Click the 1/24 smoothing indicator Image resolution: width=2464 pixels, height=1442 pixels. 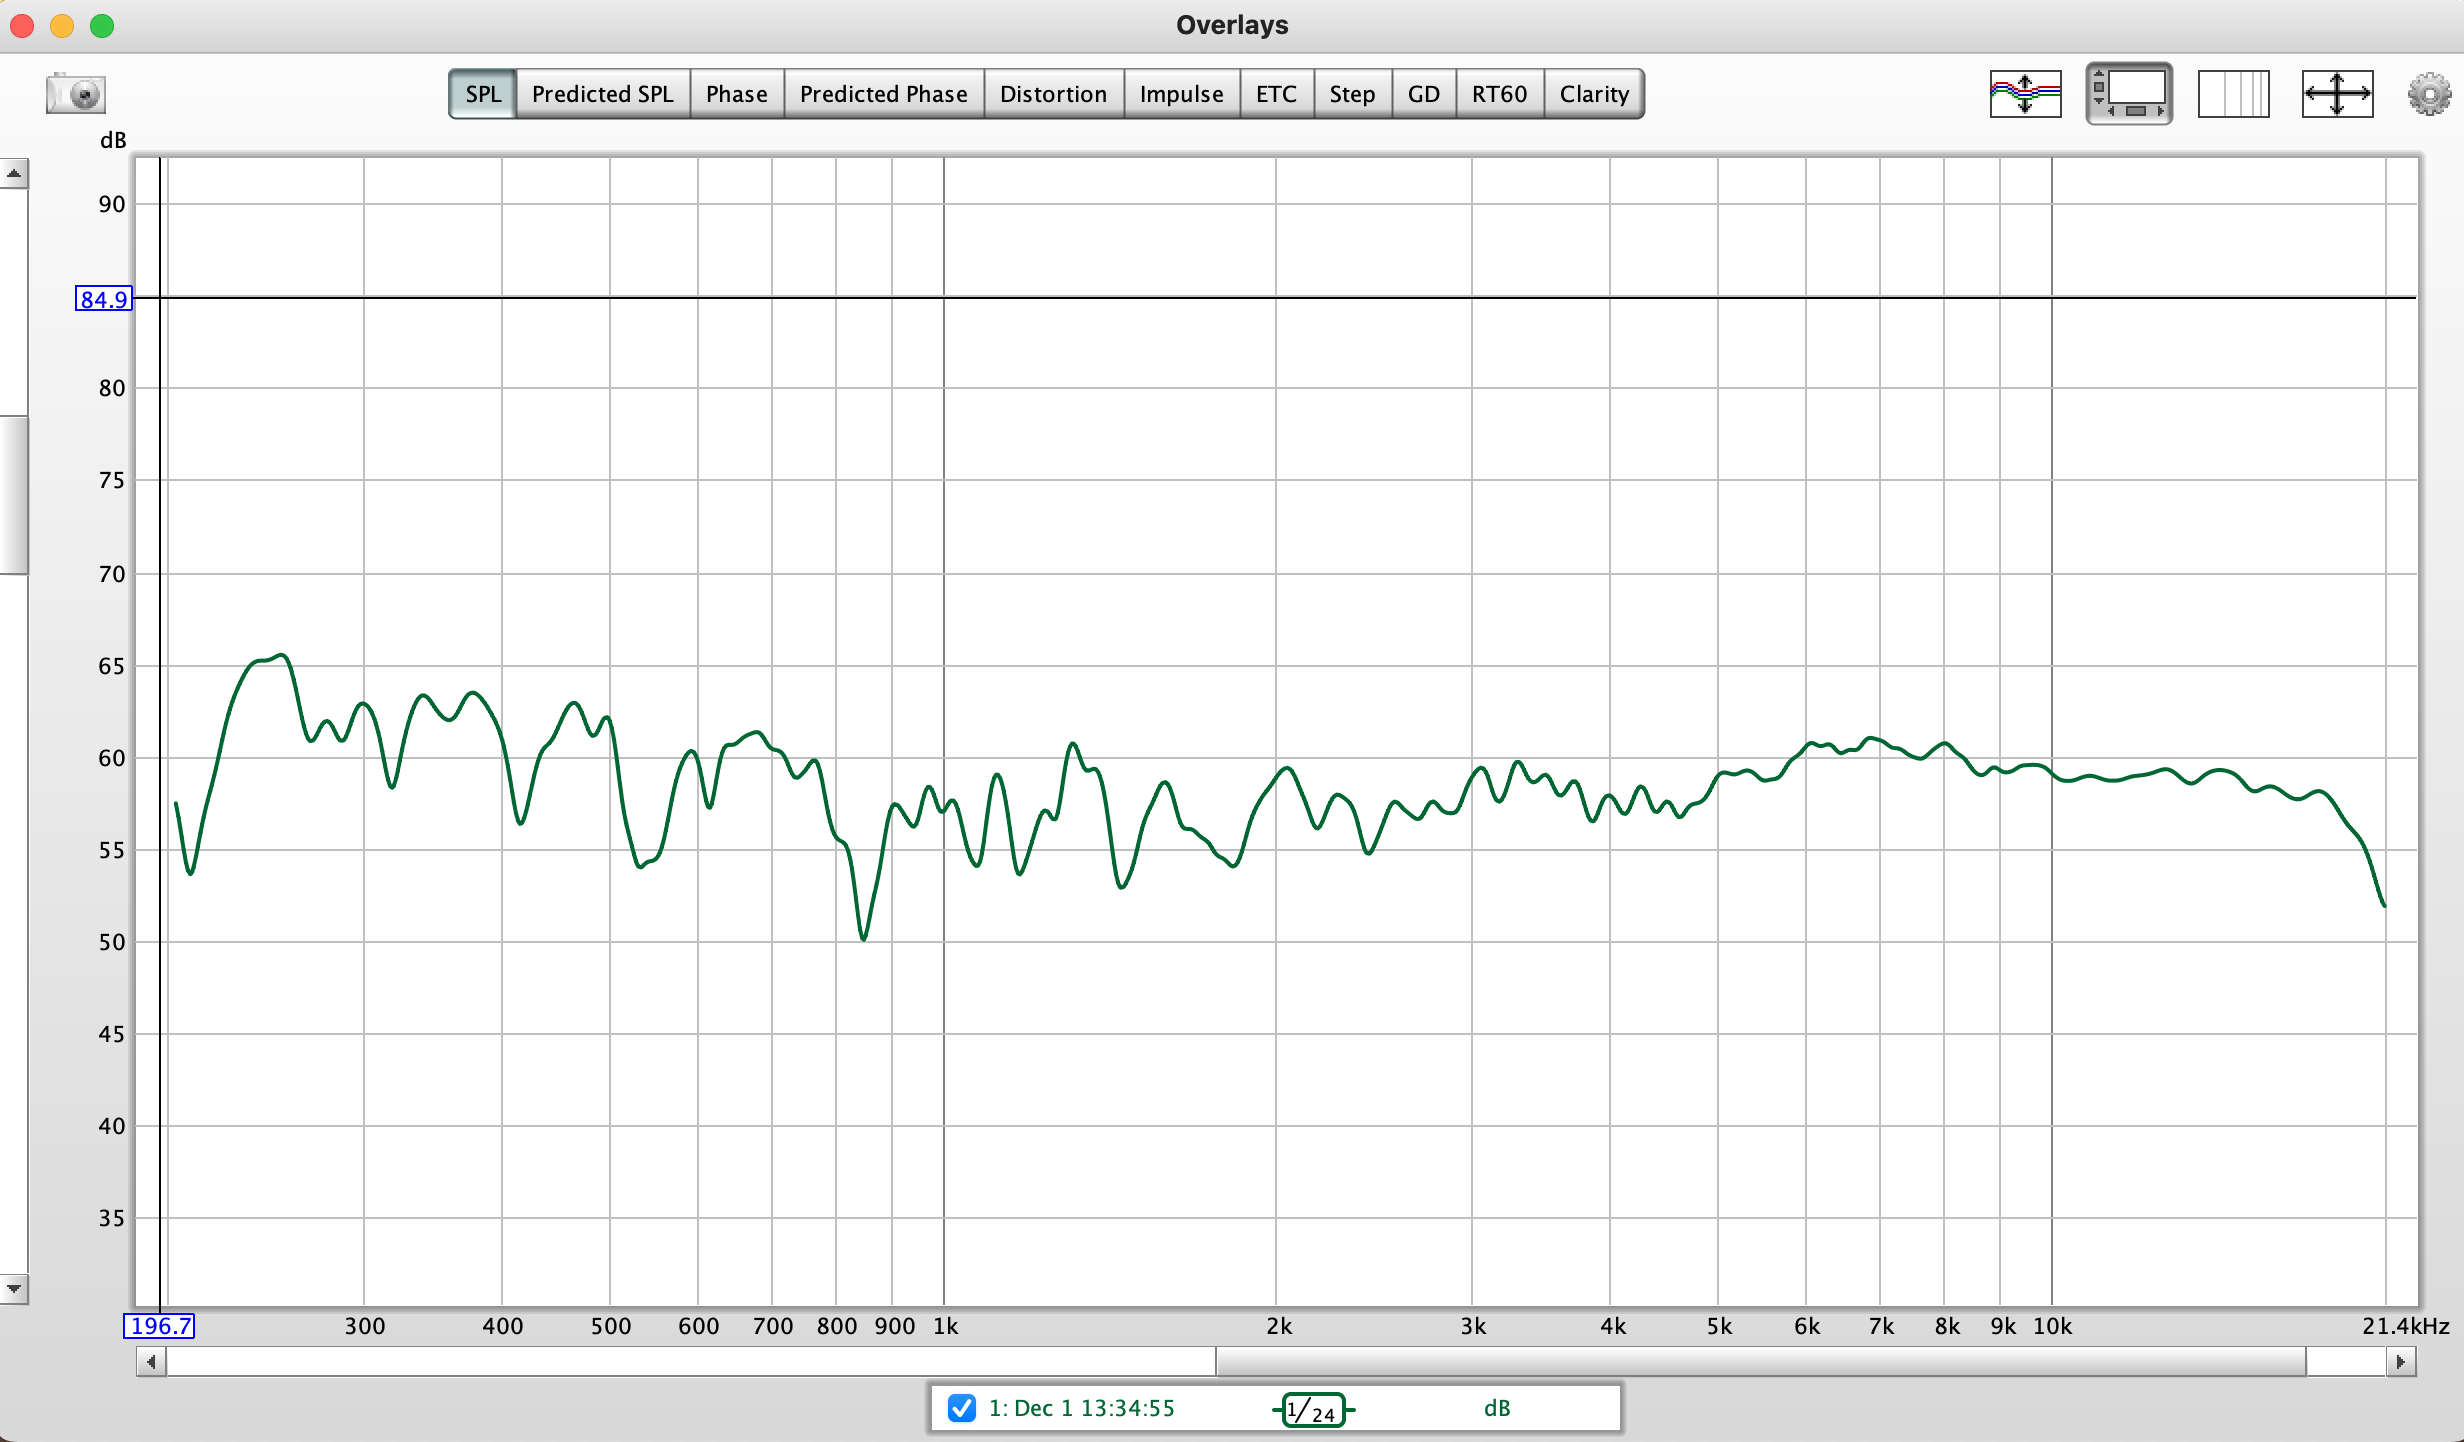coord(1313,1410)
